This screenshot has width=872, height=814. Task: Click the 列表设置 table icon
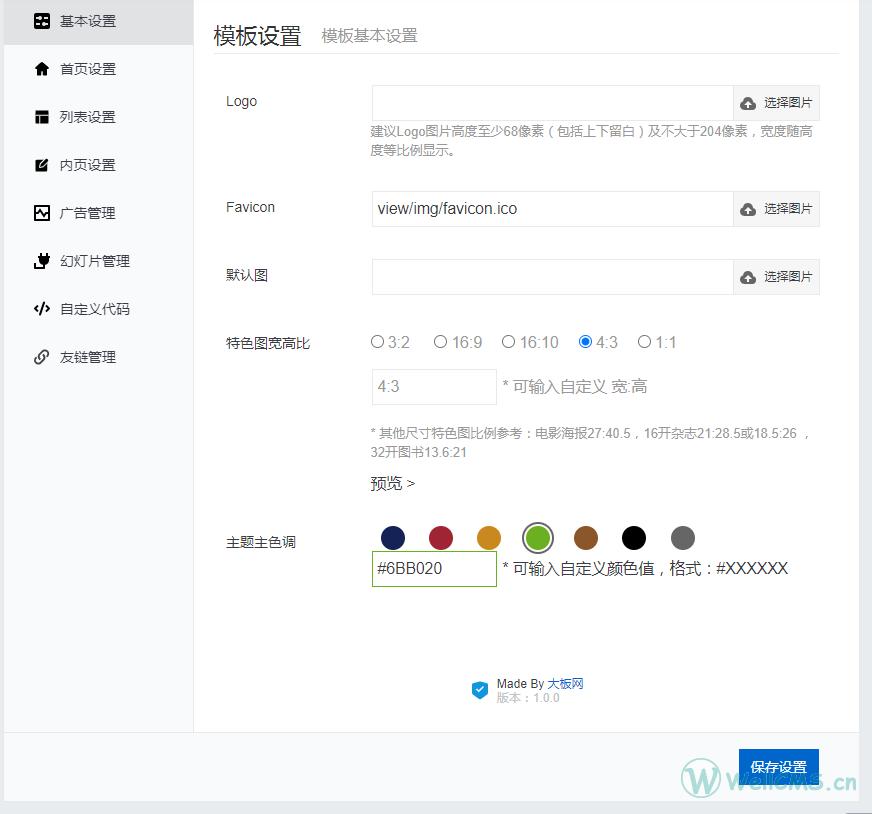pos(42,117)
